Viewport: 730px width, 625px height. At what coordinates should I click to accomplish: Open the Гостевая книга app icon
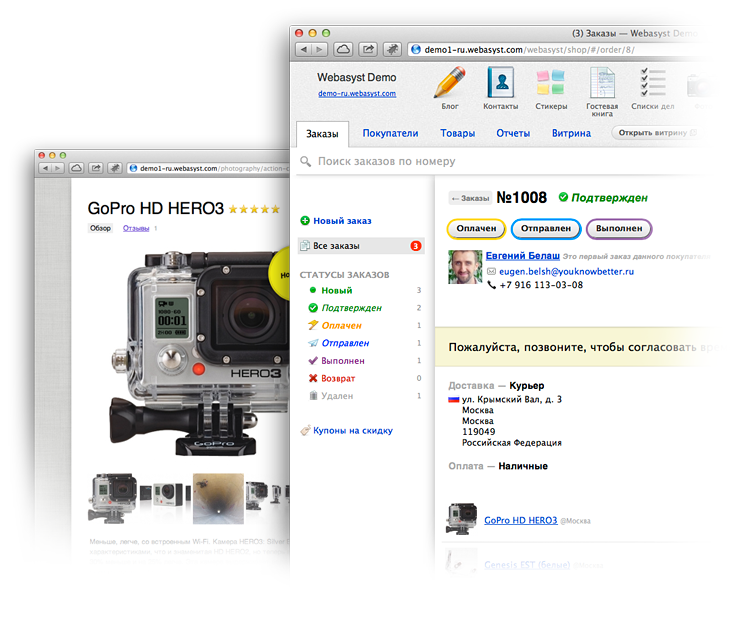pyautogui.click(x=602, y=82)
